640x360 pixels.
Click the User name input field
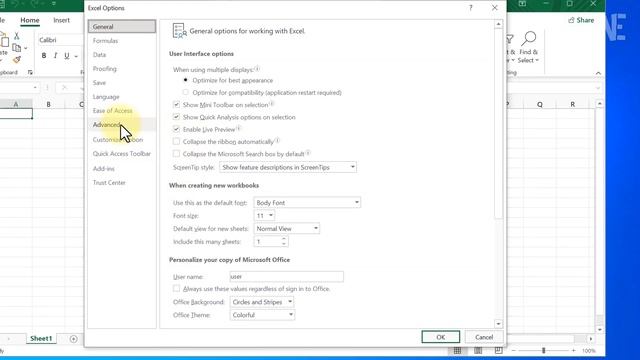(287, 276)
